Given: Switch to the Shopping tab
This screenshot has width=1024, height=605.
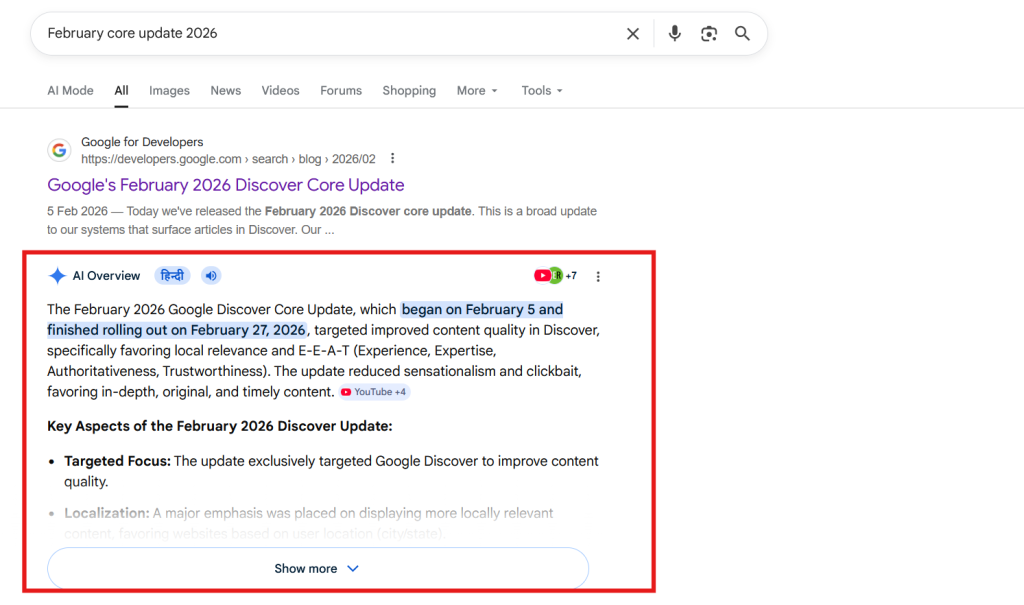Looking at the screenshot, I should pyautogui.click(x=409, y=91).
